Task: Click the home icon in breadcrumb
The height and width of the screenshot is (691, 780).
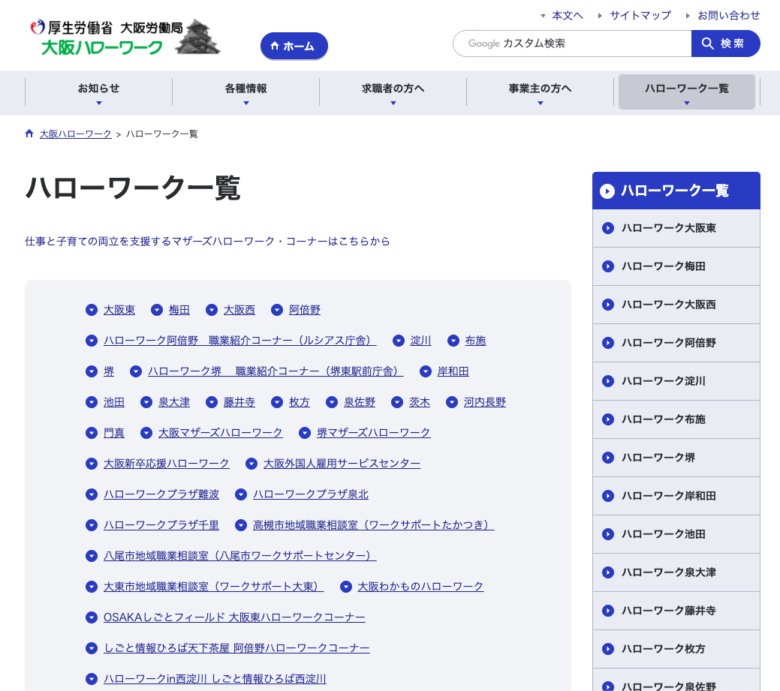Action: point(29,133)
